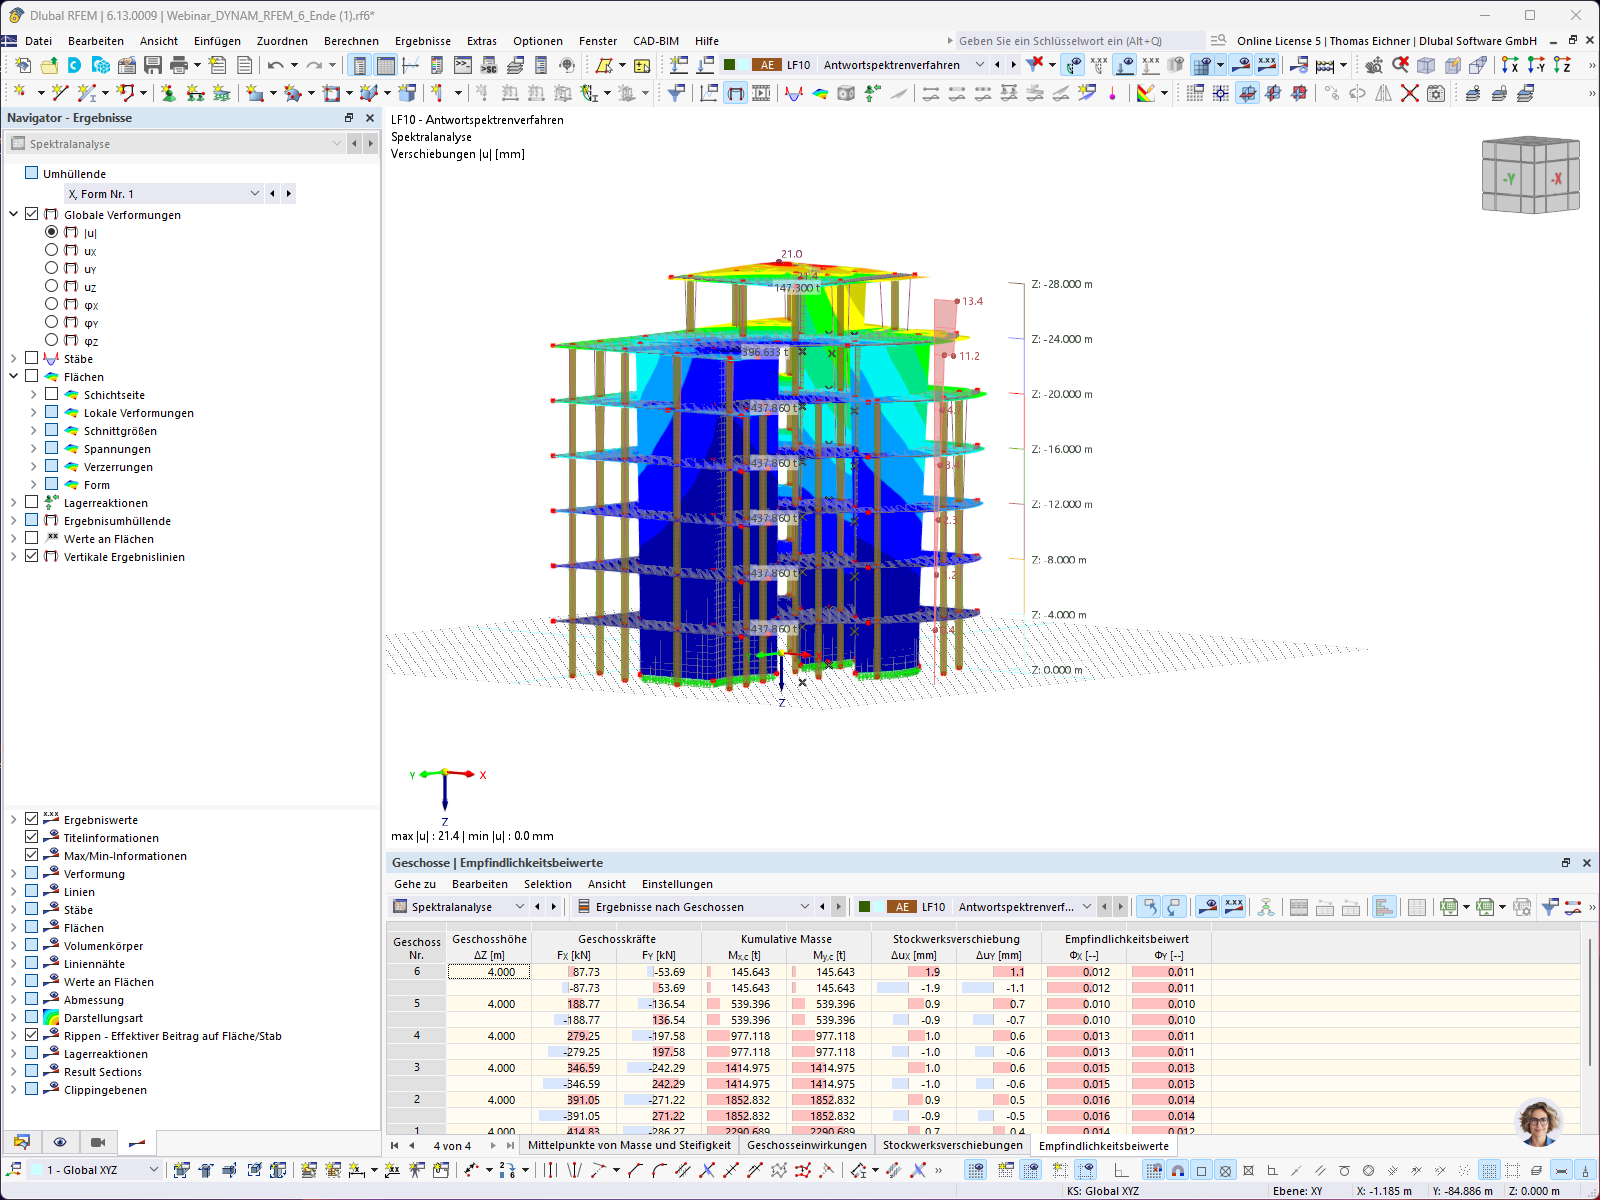Image resolution: width=1600 pixels, height=1200 pixels.
Task: Click the Print icon in main toolbar
Action: point(179,65)
